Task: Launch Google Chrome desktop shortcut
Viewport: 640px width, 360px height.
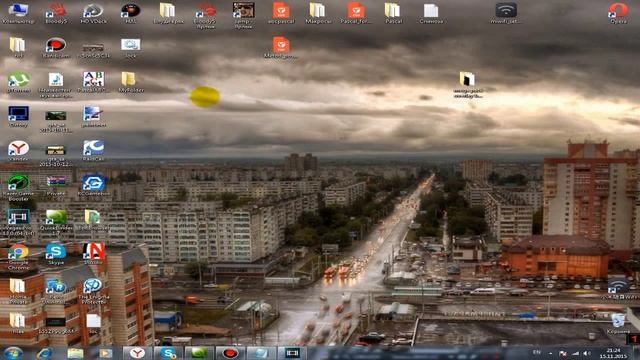Action: [18, 257]
